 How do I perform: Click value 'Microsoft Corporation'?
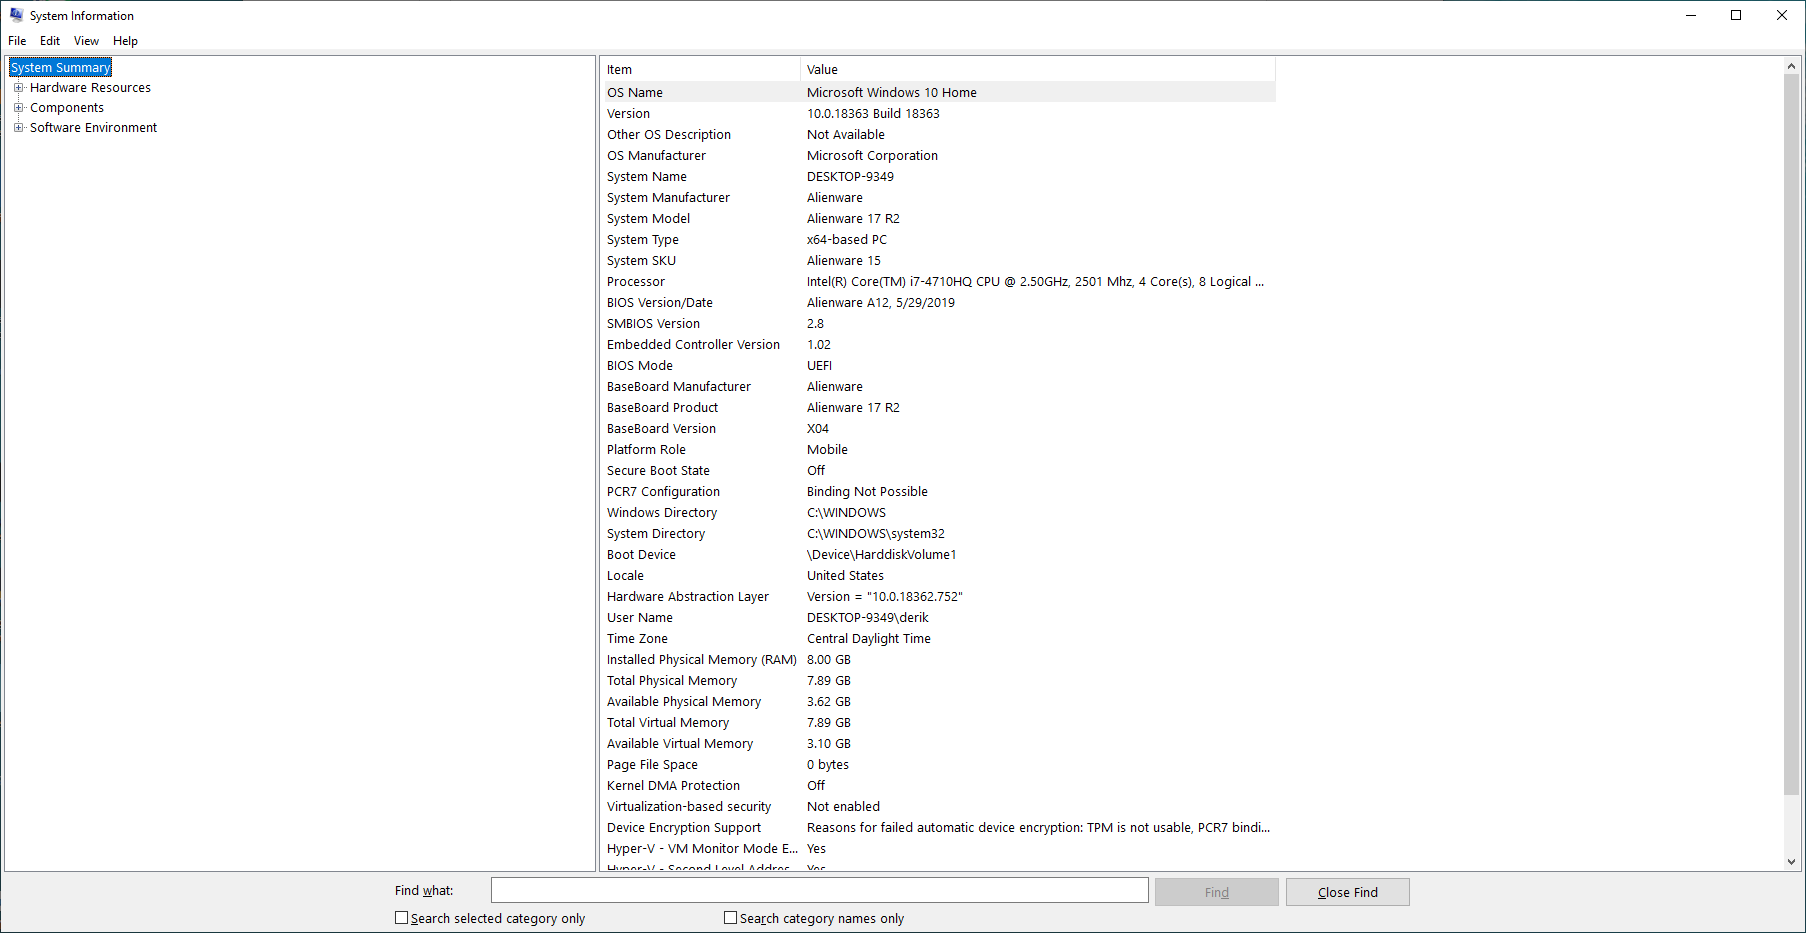click(872, 155)
